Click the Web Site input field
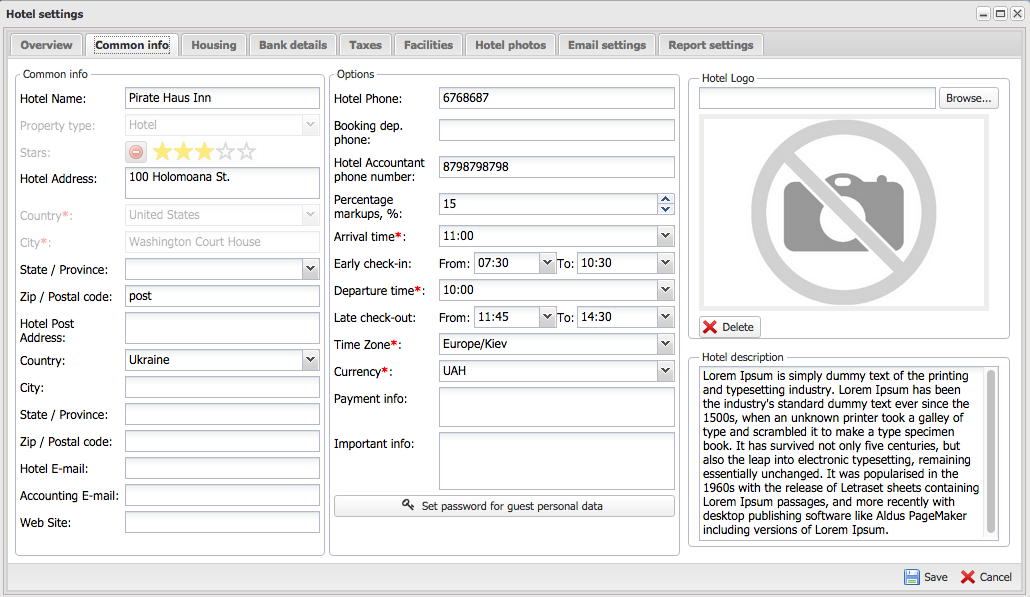The image size is (1030, 597). [x=222, y=522]
